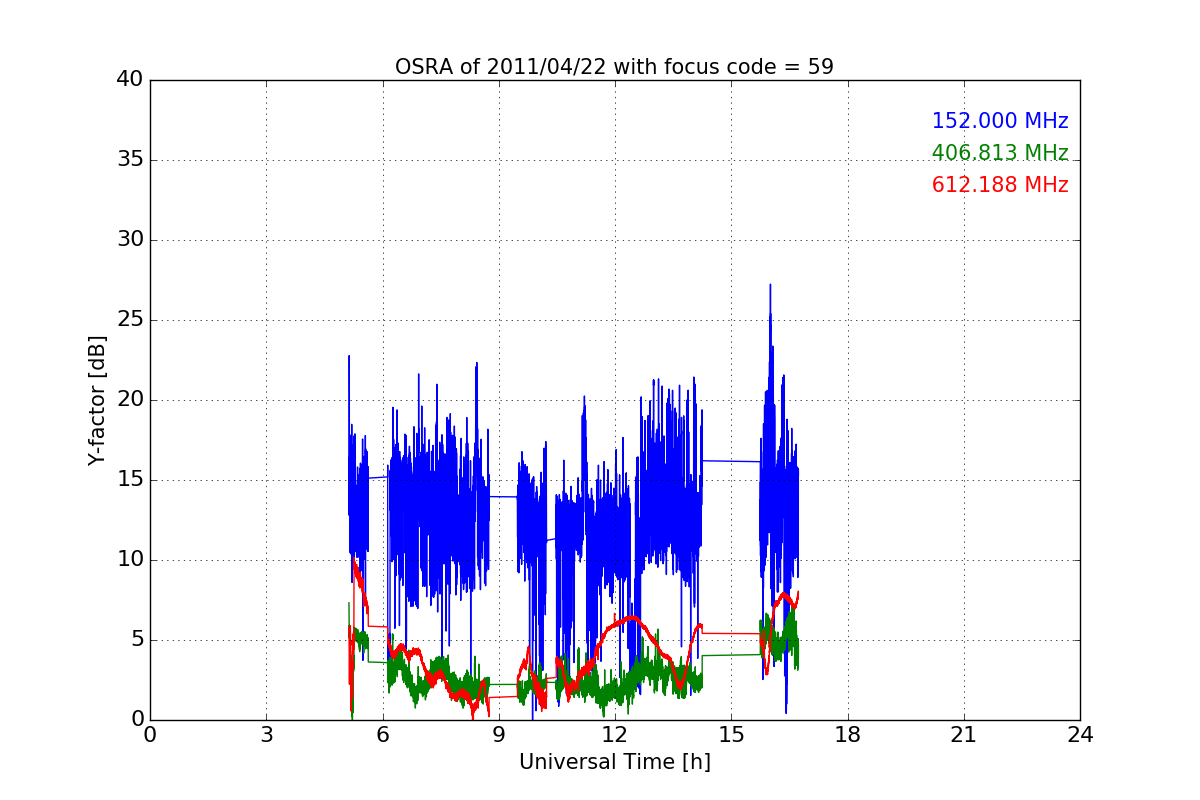Click the y-axis tick label 35
1200x800 pixels.
tap(130, 160)
